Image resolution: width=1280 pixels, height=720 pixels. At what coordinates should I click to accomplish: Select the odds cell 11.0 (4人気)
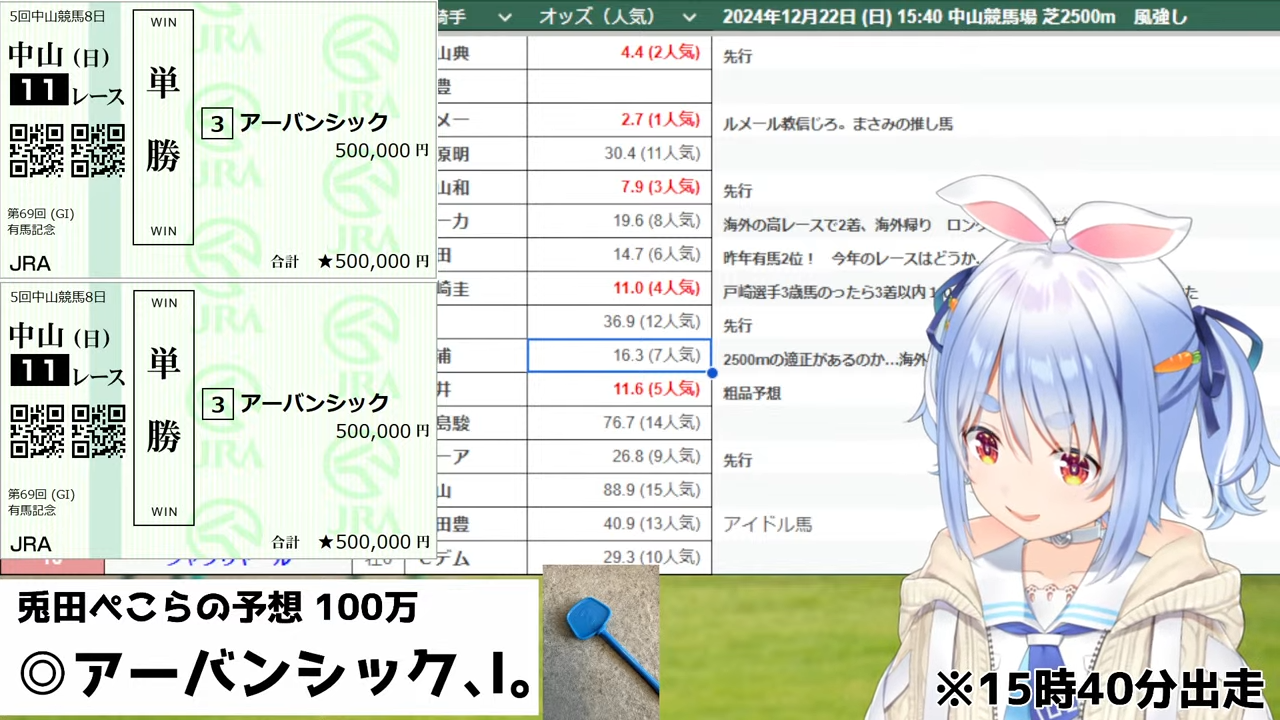click(x=619, y=288)
